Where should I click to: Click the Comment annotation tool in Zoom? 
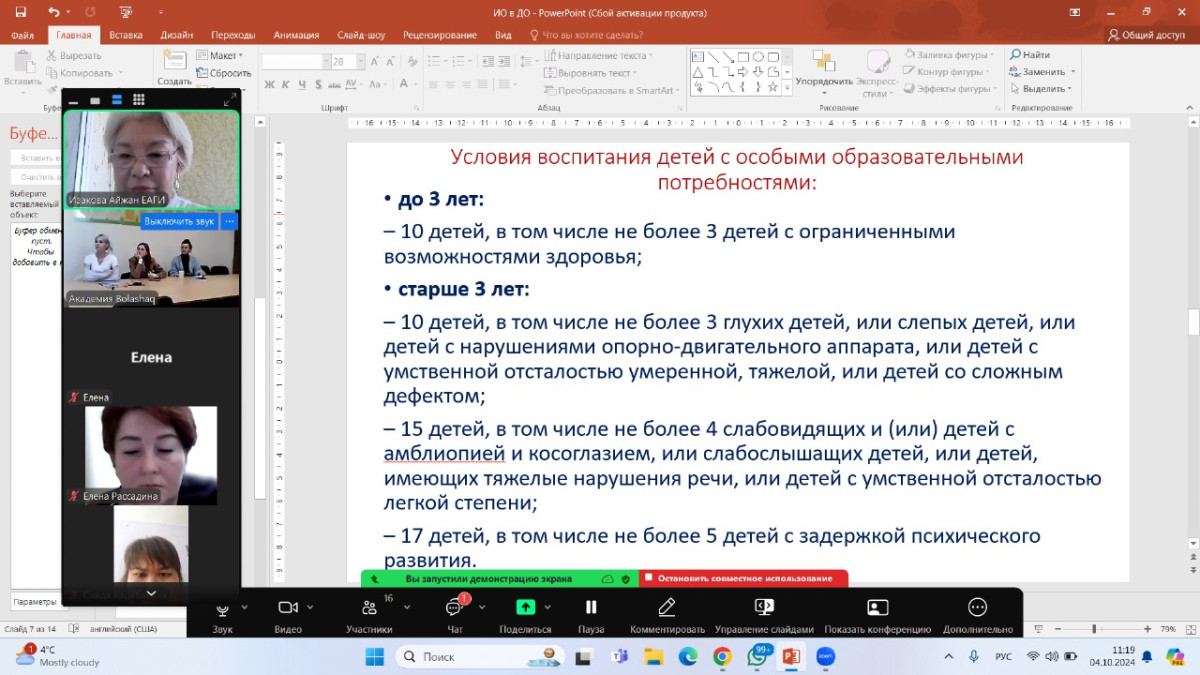point(667,608)
